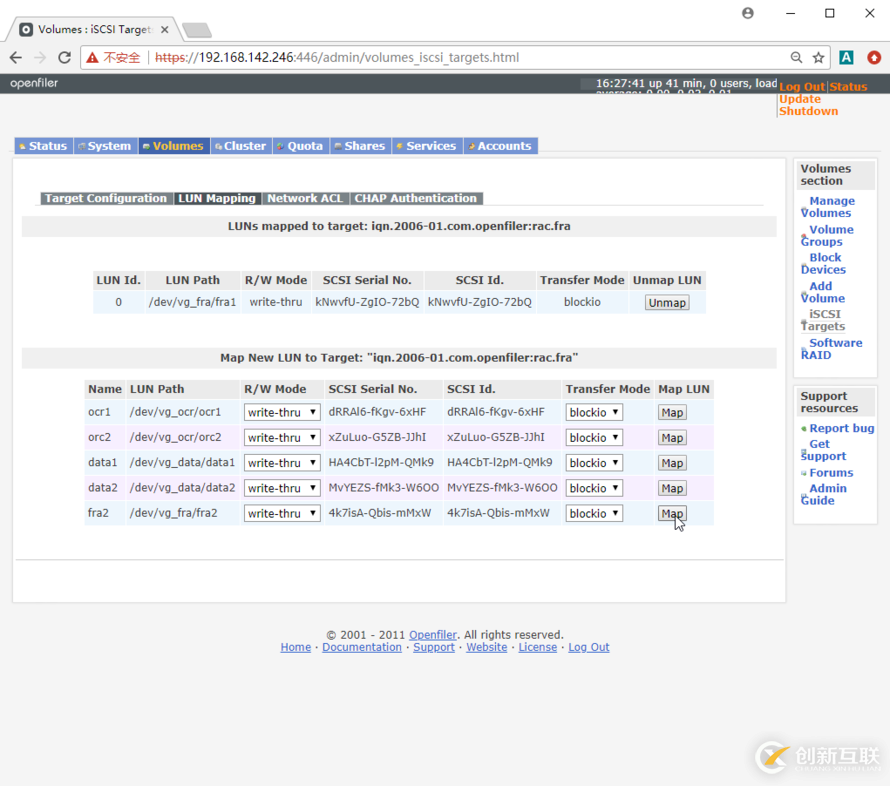Expand R/W Mode dropdown for fra2
This screenshot has height=786, width=890.
[282, 513]
